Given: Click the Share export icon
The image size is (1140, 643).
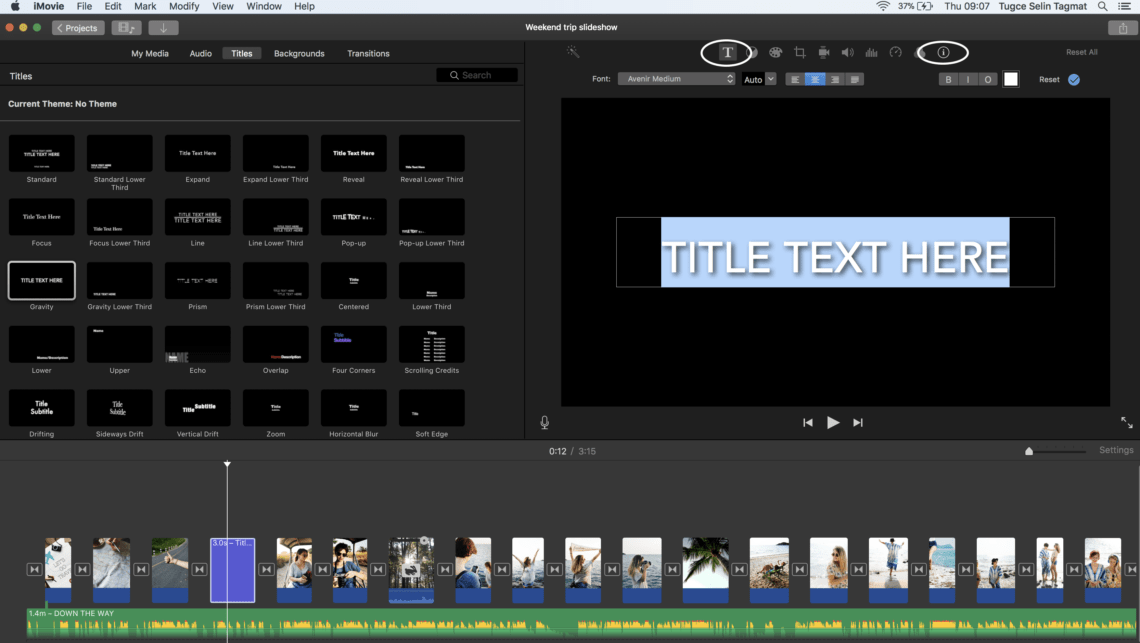Looking at the screenshot, I should (1123, 28).
